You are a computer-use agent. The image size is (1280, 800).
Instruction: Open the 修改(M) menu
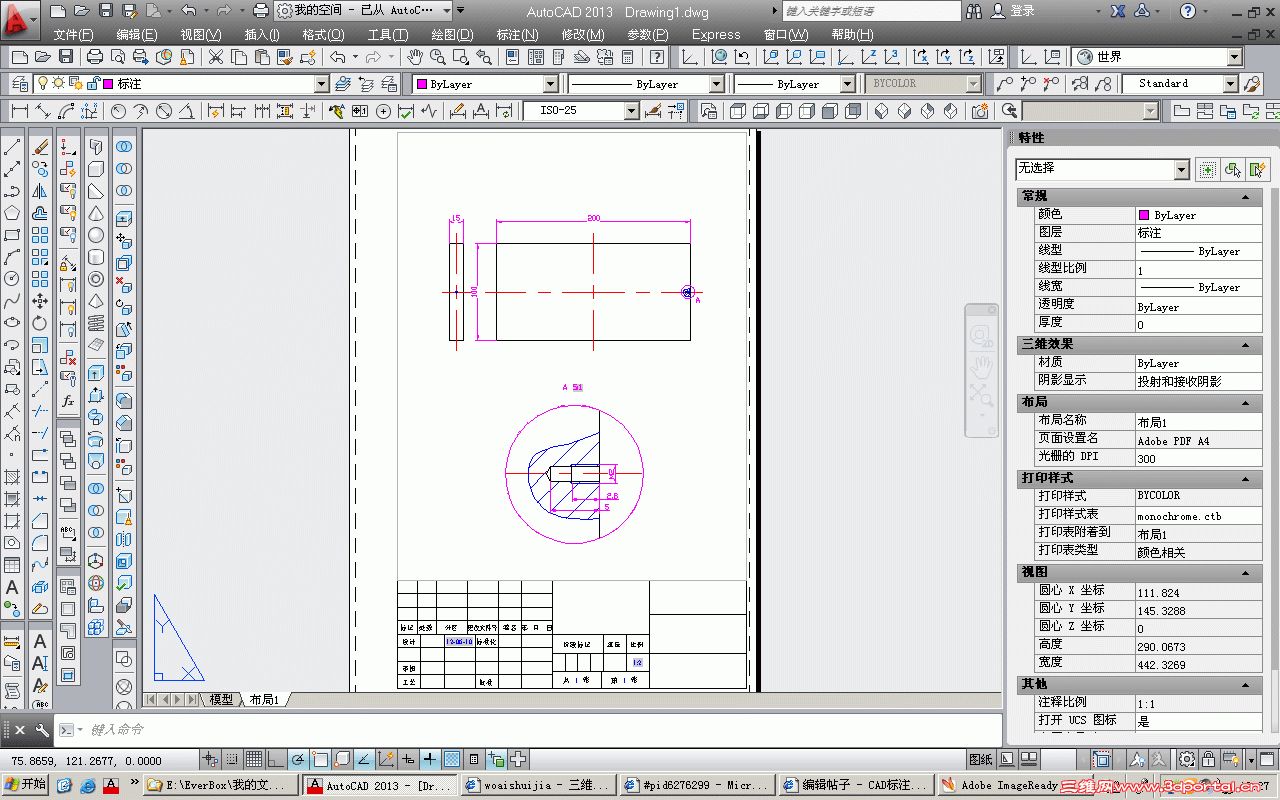582,34
